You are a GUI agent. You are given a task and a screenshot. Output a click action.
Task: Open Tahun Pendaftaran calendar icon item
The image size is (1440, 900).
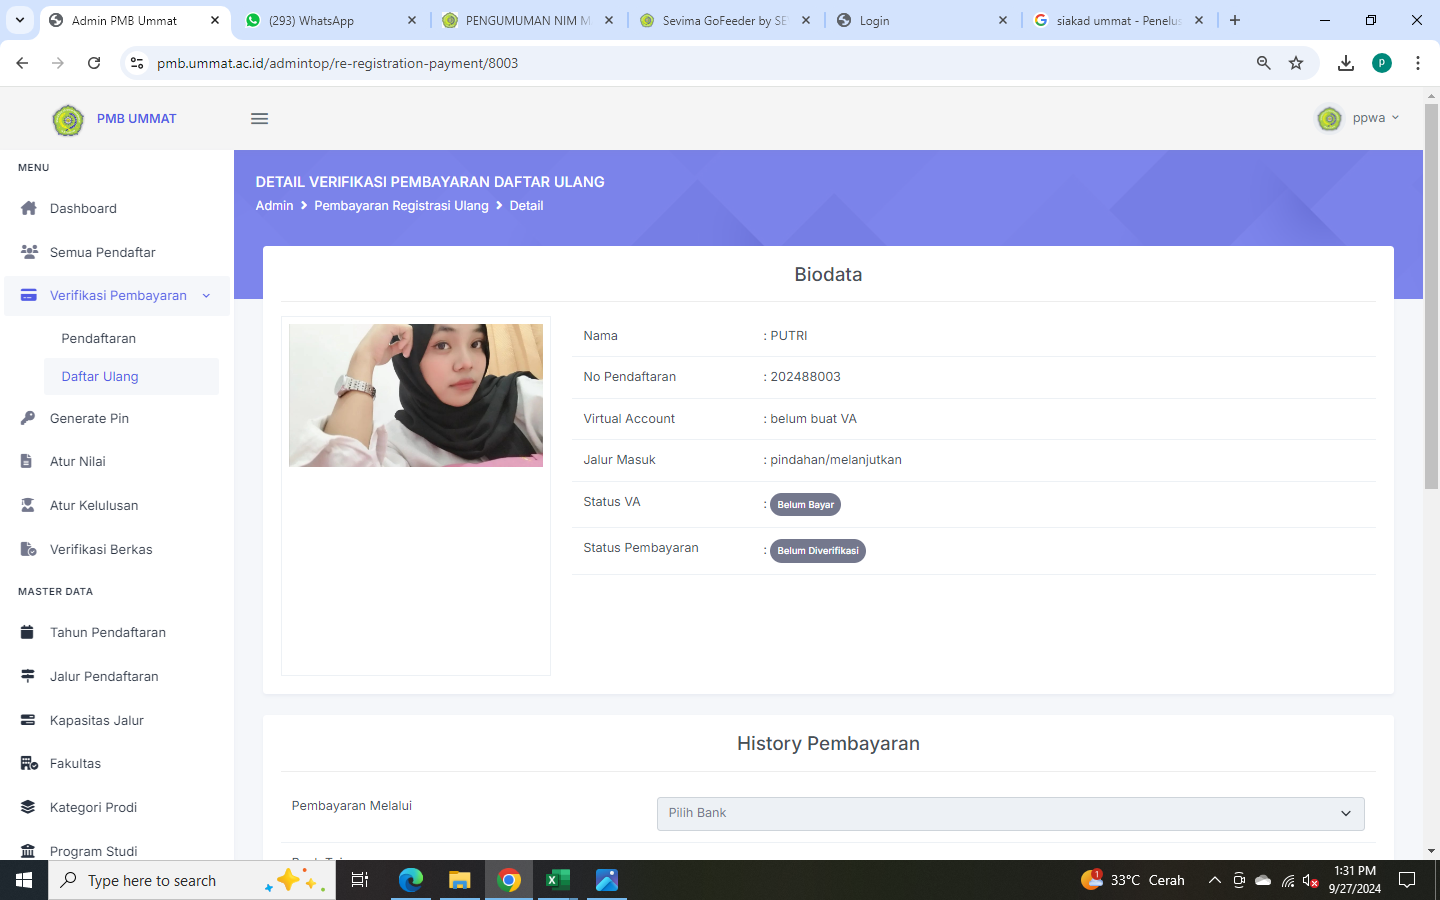click(x=28, y=632)
